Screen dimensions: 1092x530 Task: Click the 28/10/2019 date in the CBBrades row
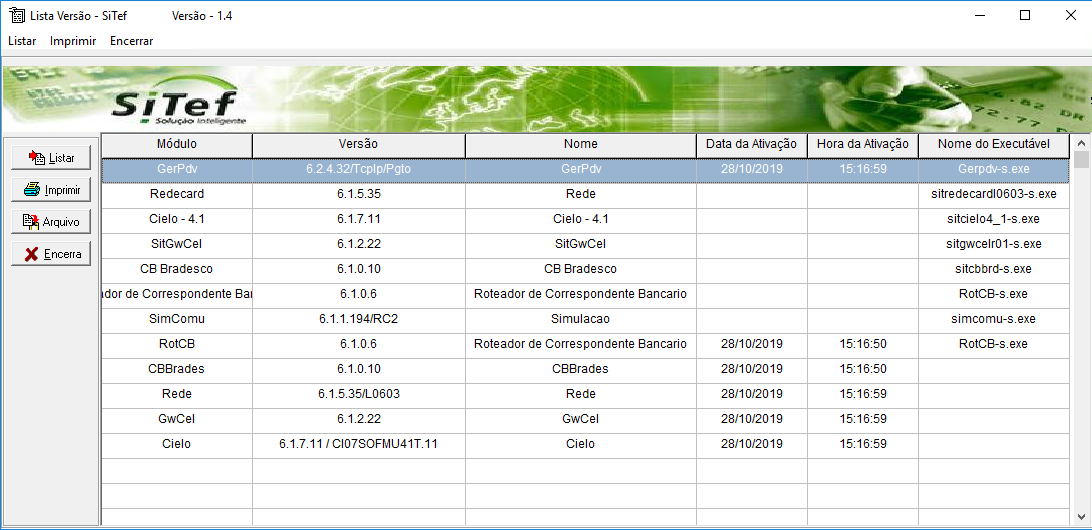(751, 370)
